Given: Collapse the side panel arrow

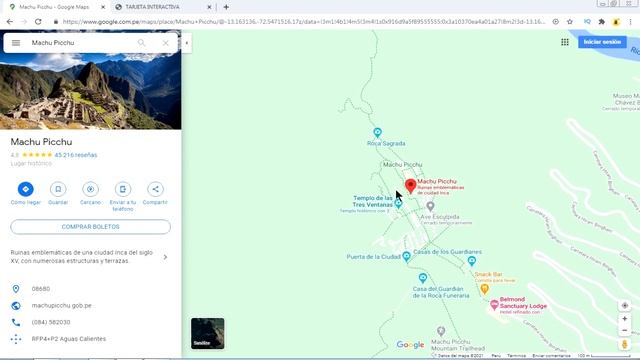Looking at the screenshot, I should (187, 43).
